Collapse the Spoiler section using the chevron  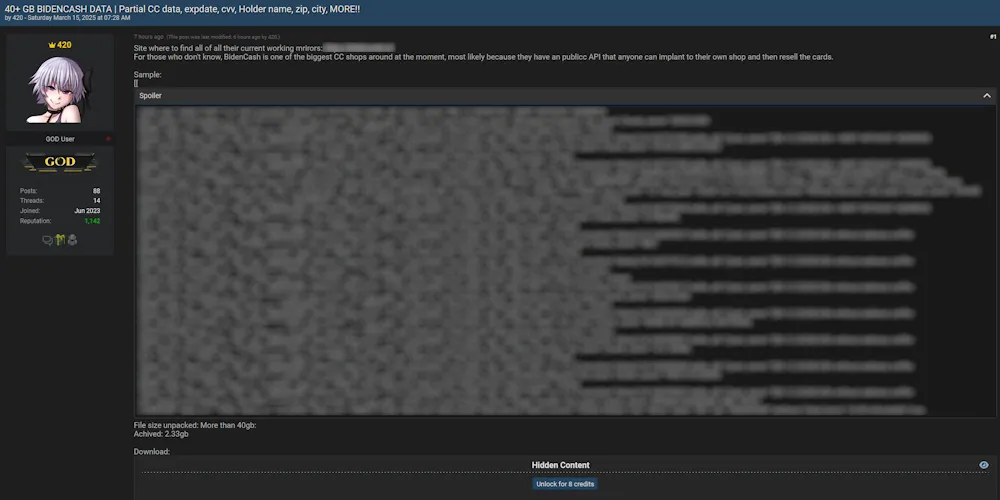tap(987, 96)
